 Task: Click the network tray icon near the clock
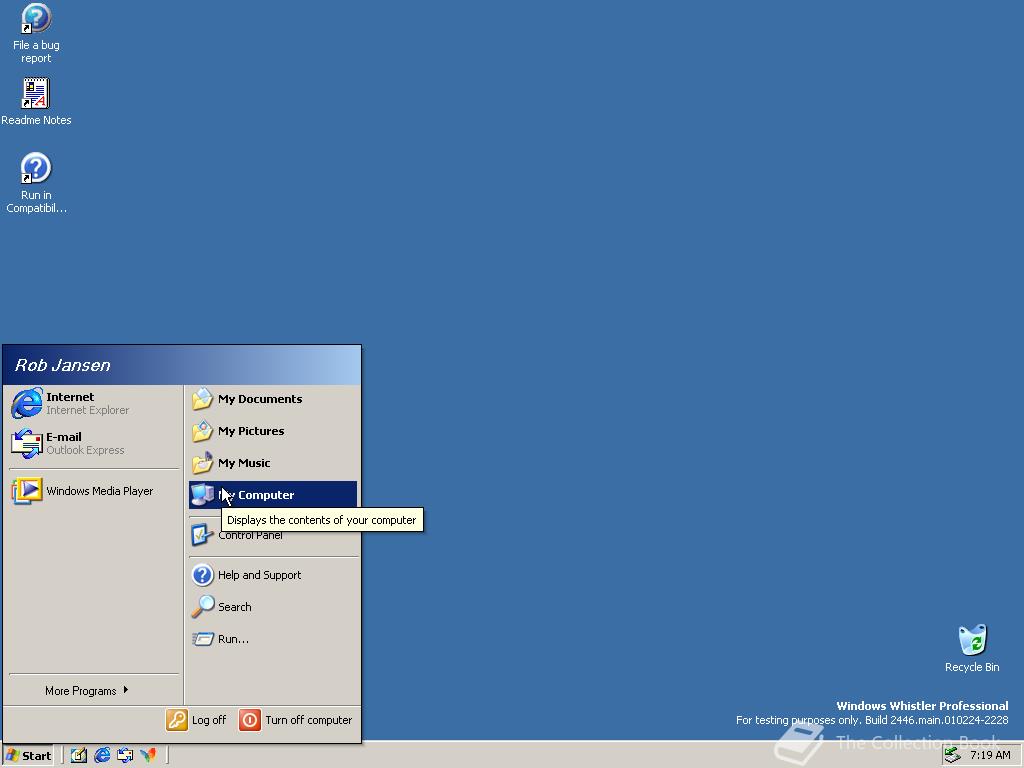pyautogui.click(x=953, y=755)
